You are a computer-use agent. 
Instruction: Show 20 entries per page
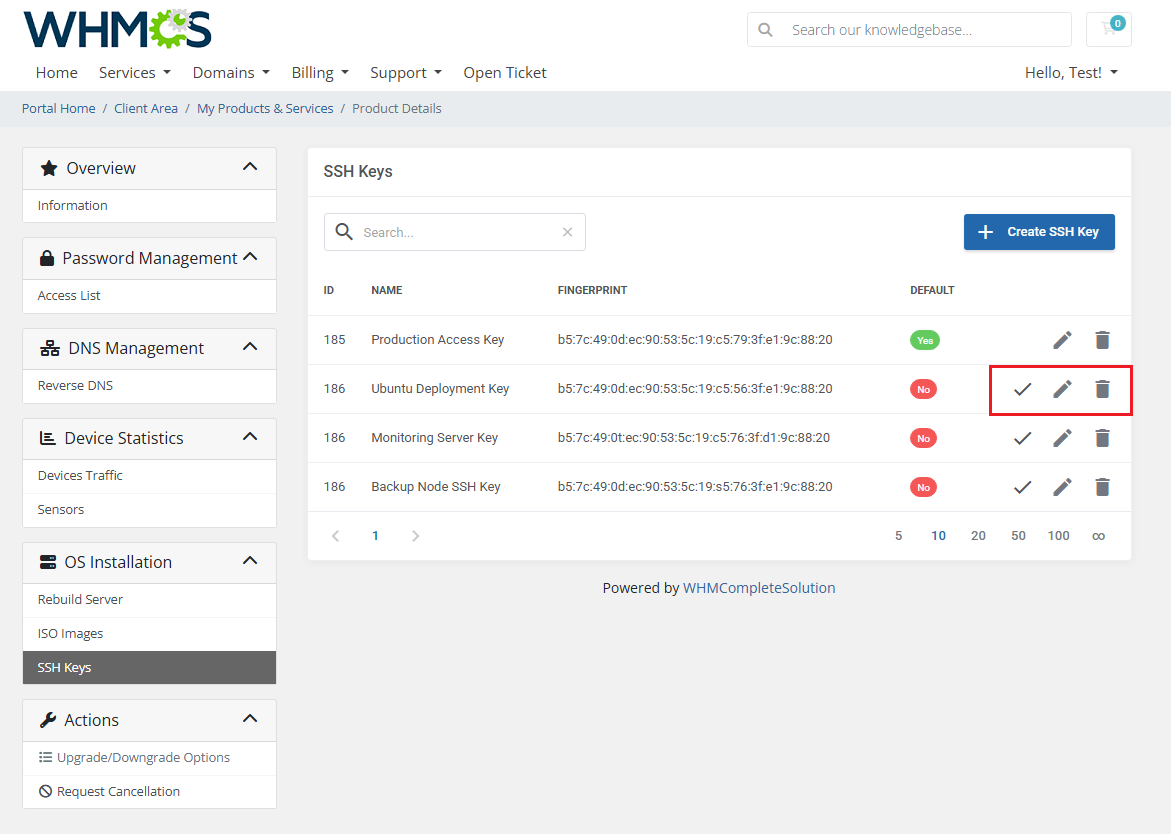click(978, 536)
